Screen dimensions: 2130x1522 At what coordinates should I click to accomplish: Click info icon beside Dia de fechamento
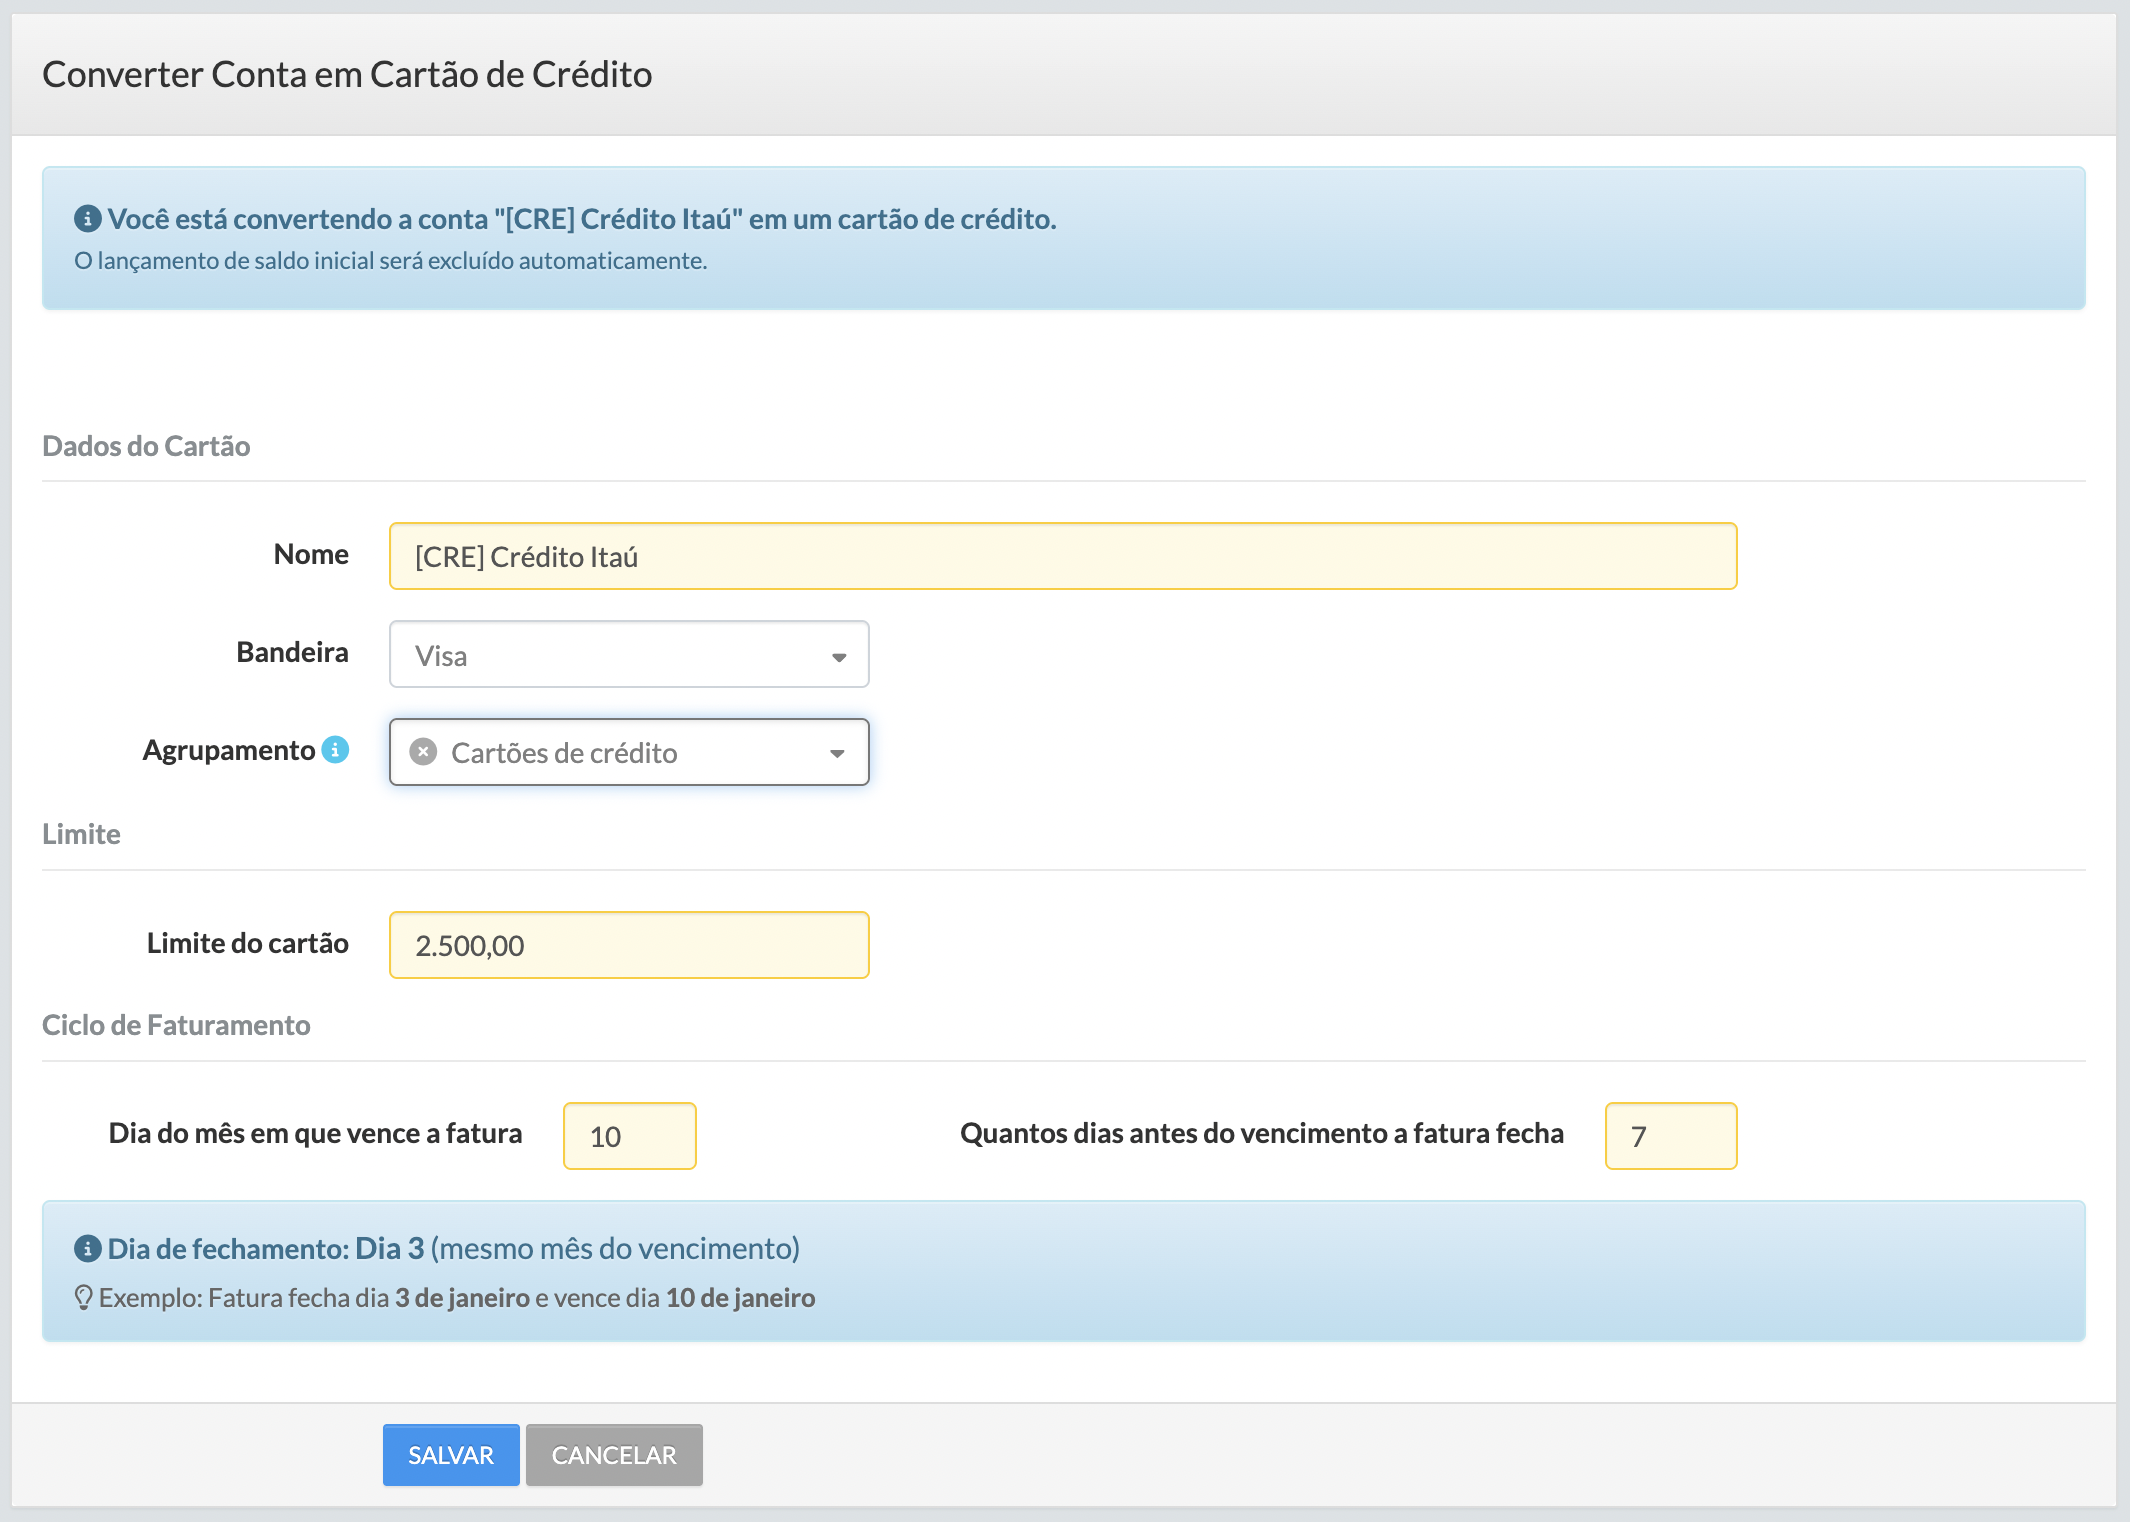[x=87, y=1248]
